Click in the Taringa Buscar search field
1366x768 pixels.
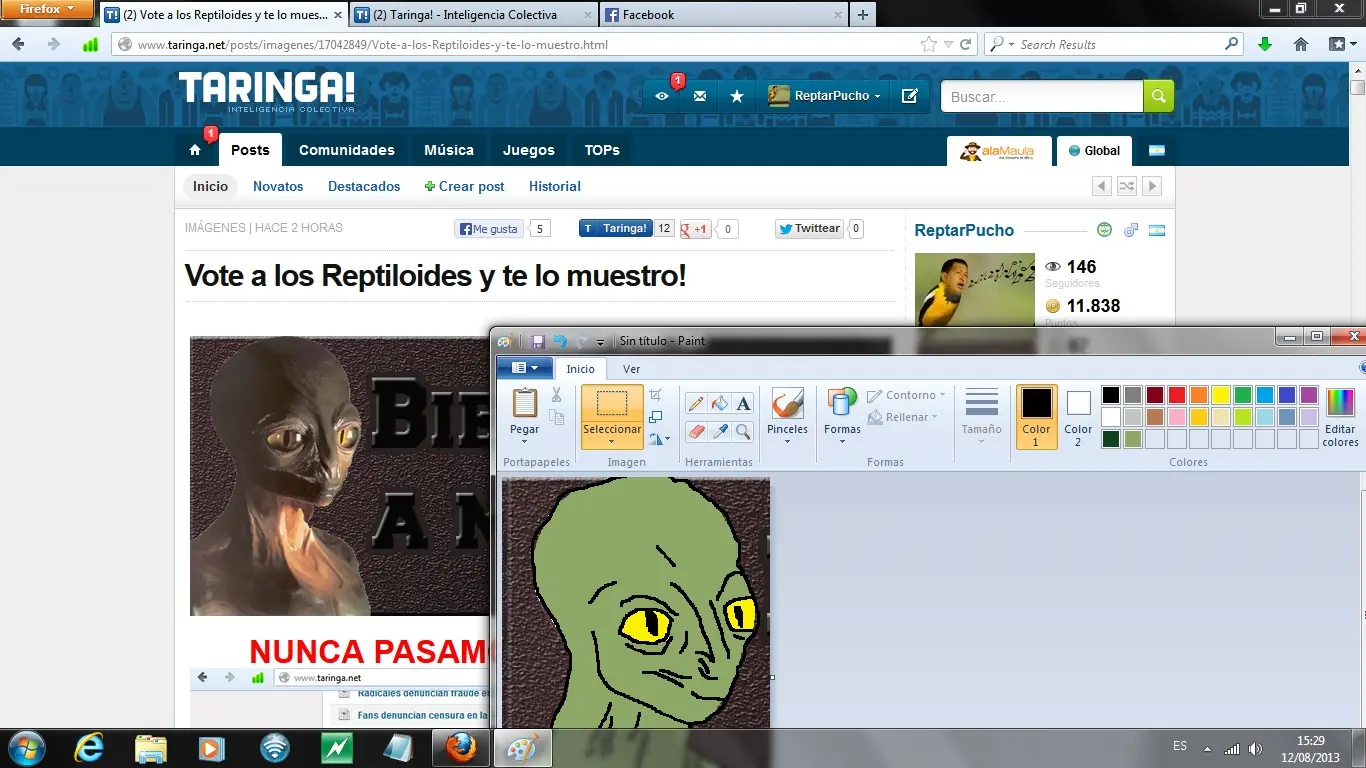[x=1042, y=96]
